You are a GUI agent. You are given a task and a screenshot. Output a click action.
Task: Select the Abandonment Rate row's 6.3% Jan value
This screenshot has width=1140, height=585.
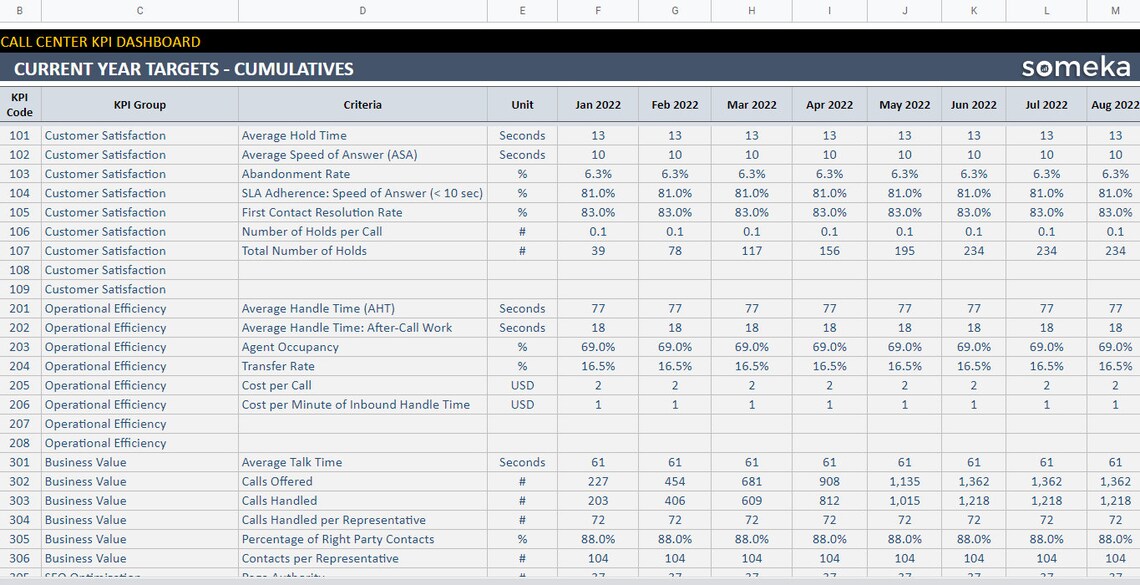click(x=597, y=173)
